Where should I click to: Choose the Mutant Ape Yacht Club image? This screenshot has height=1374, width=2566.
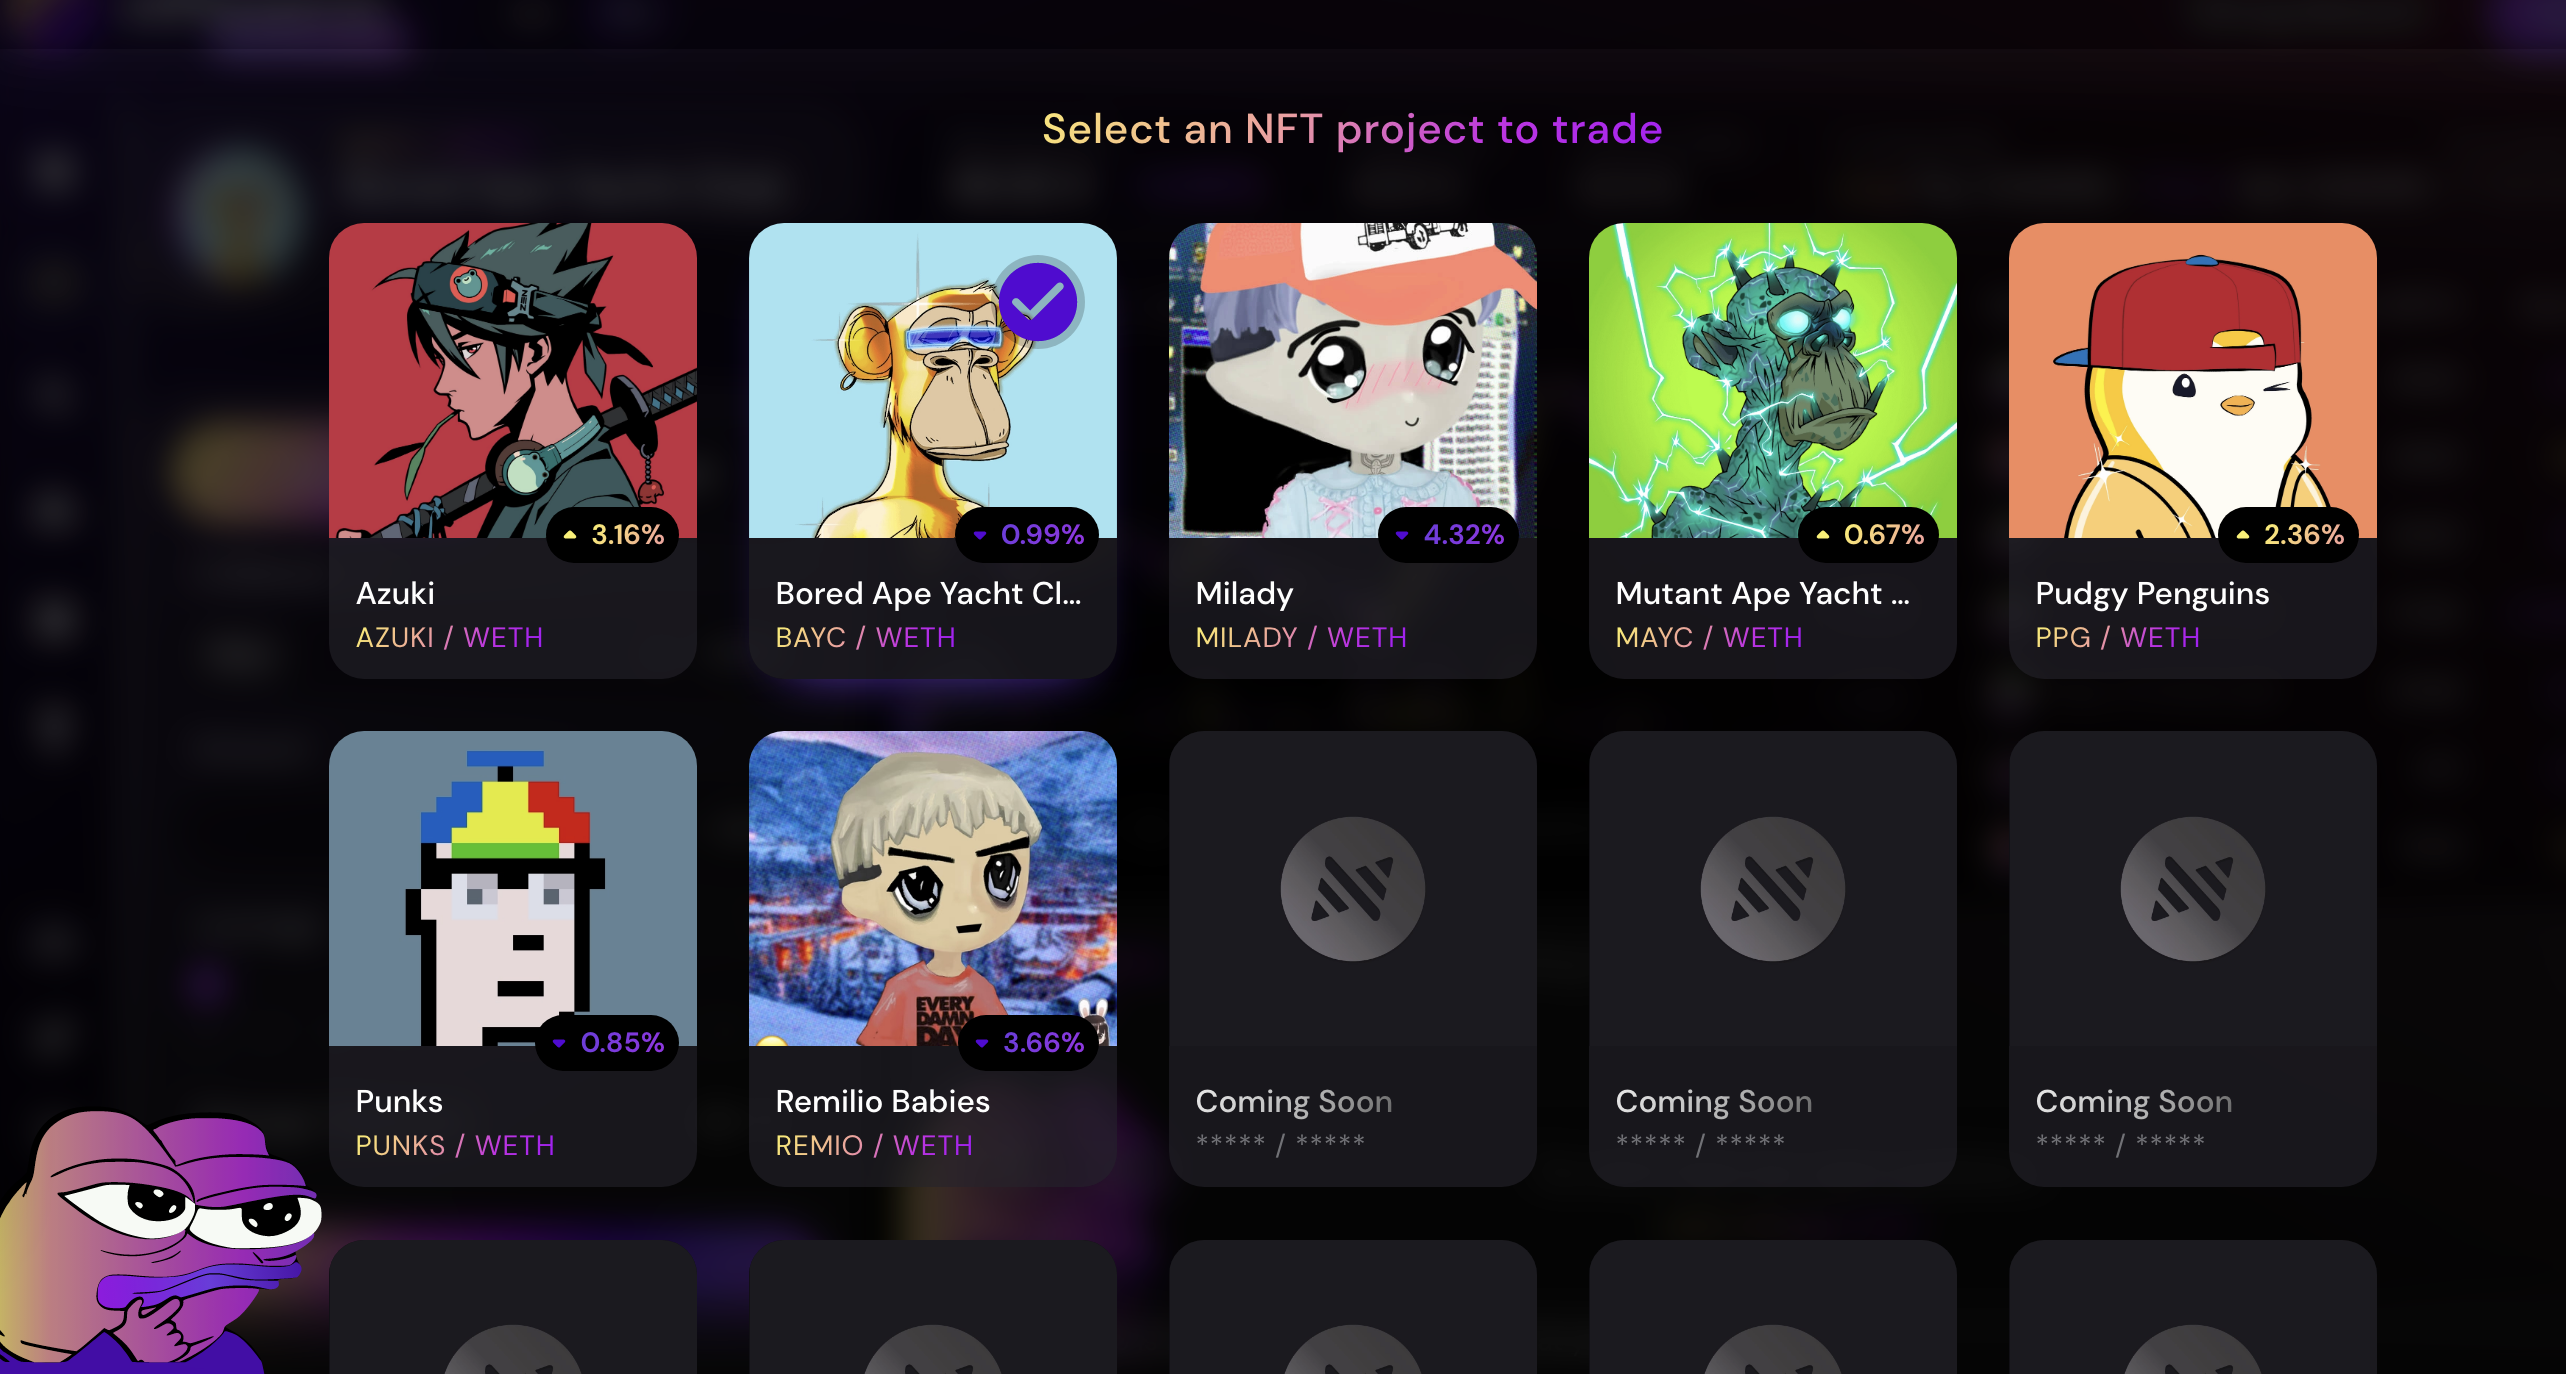(x=1772, y=380)
